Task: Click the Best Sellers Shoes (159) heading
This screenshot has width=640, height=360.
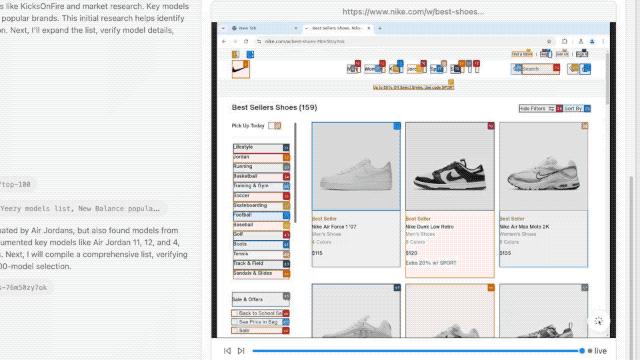Action: pos(274,107)
